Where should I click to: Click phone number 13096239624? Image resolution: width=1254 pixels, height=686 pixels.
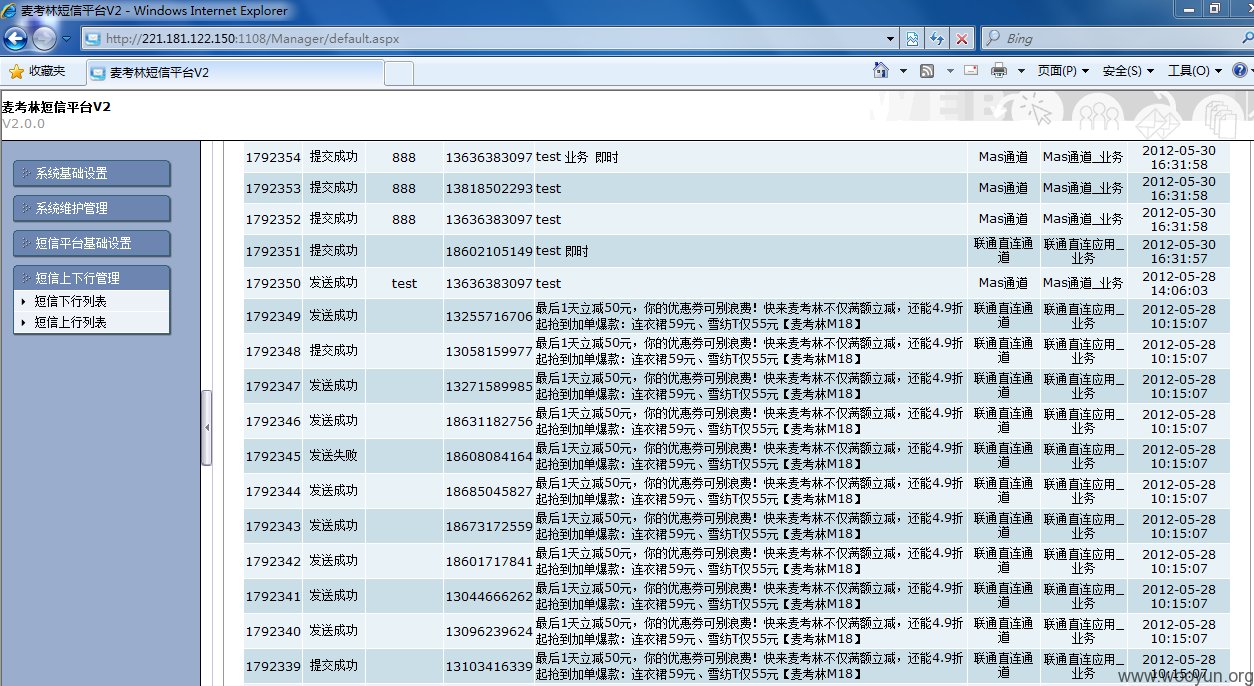[489, 631]
